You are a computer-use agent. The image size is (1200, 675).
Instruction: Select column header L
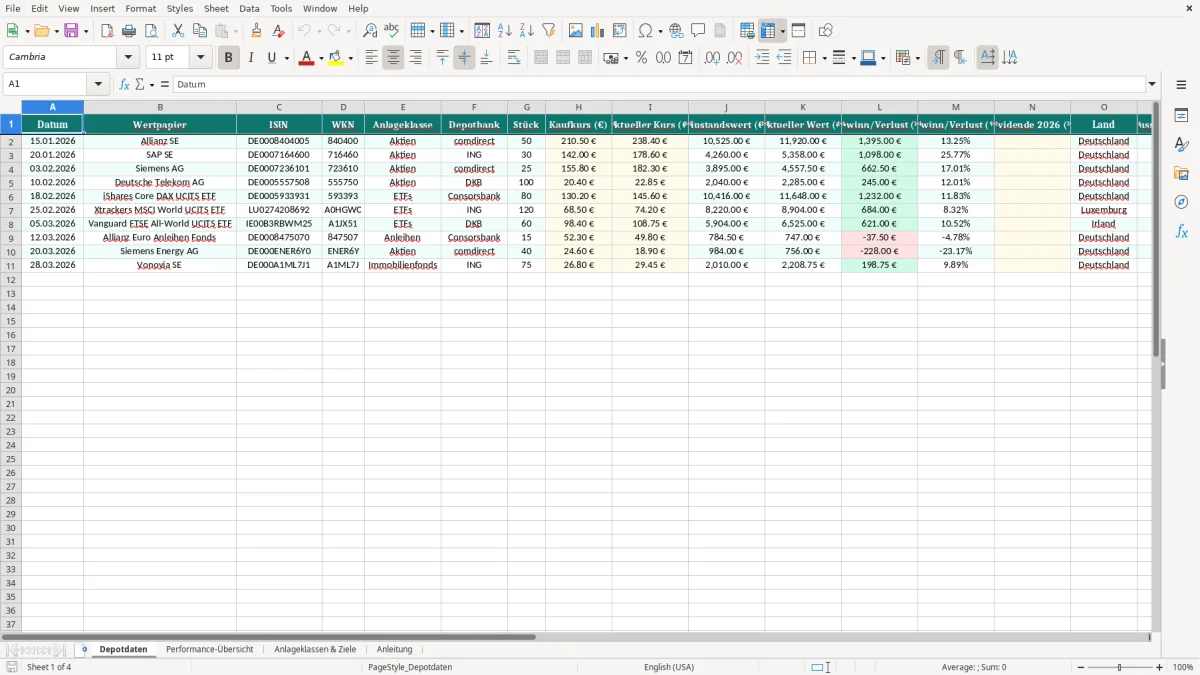click(x=880, y=106)
